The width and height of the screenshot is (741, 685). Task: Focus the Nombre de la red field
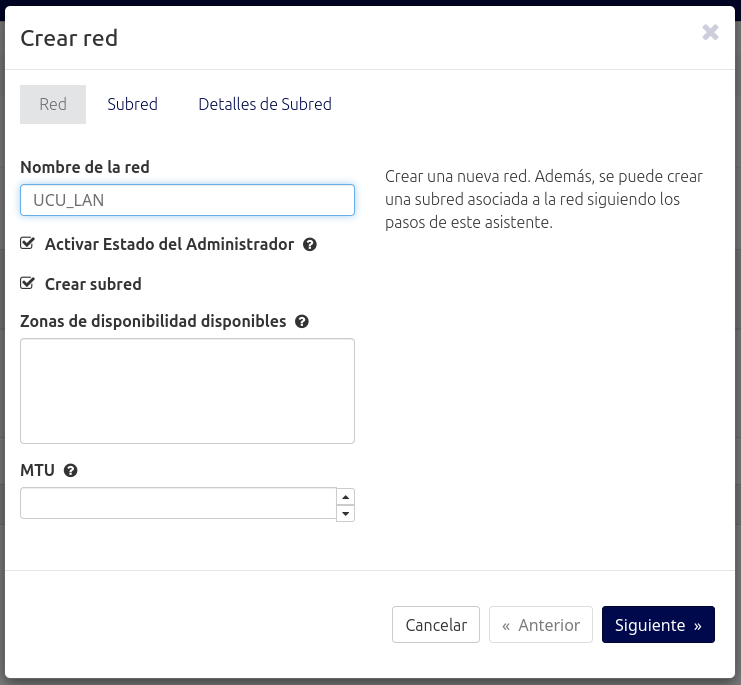(x=187, y=200)
